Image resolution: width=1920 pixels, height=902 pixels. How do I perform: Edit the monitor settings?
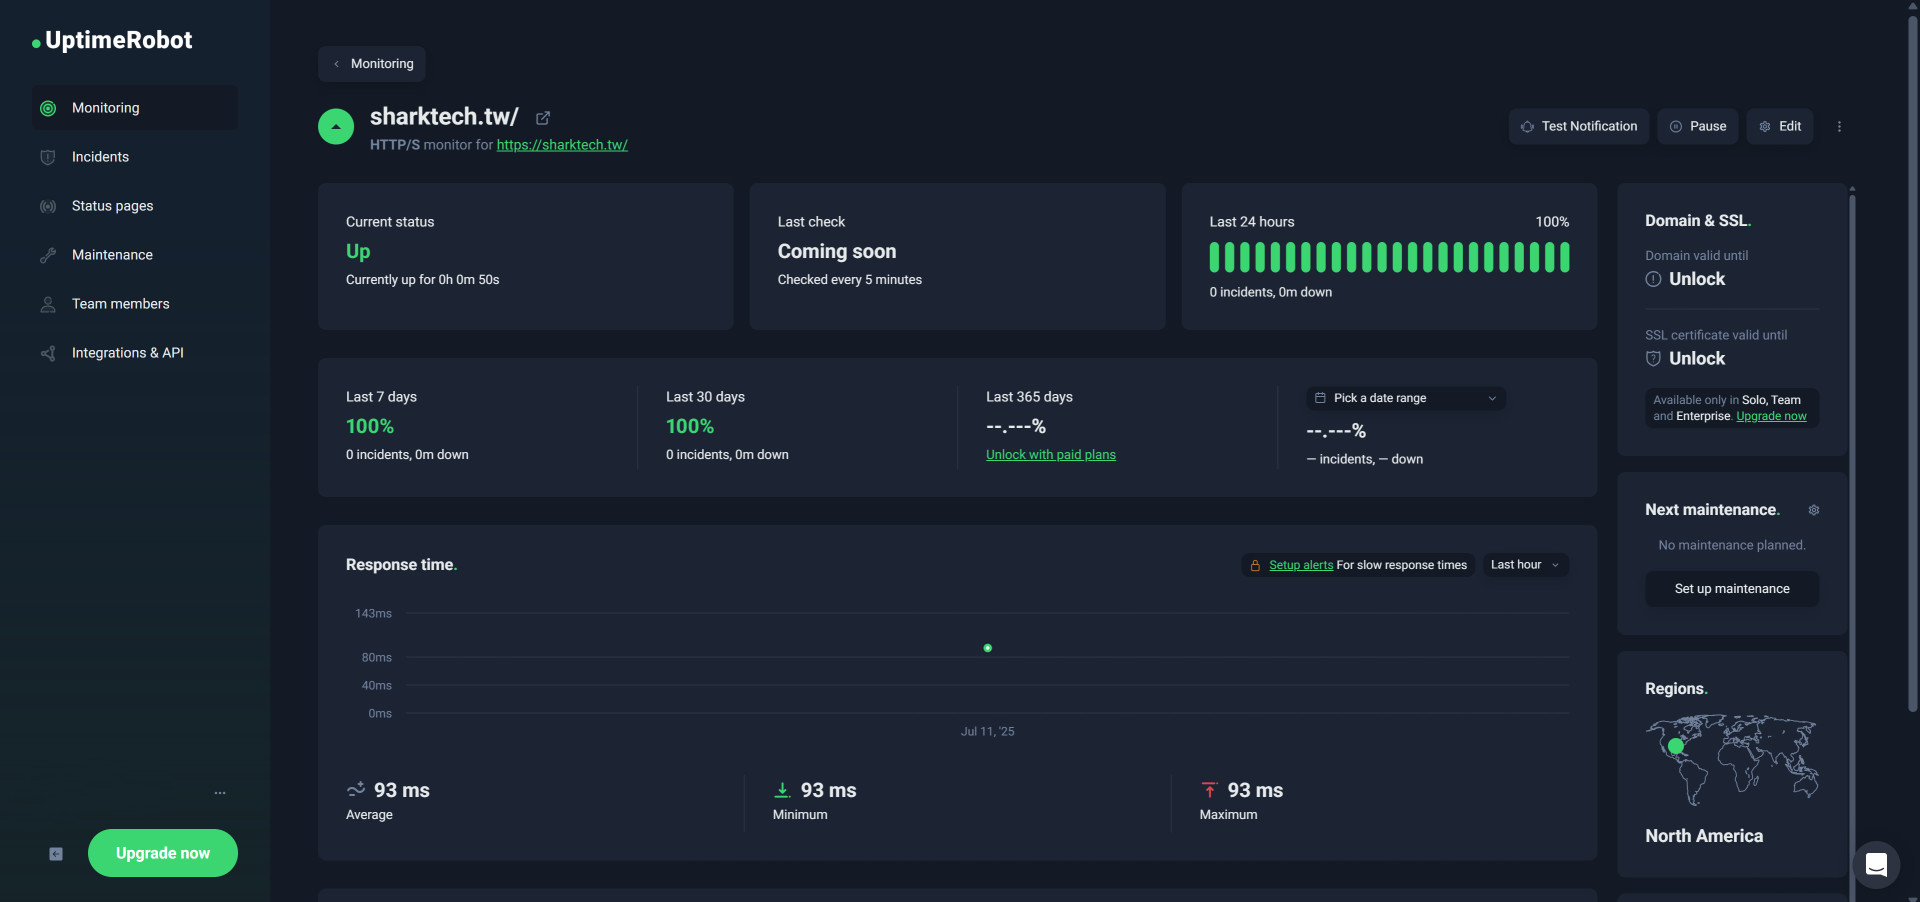(x=1780, y=127)
